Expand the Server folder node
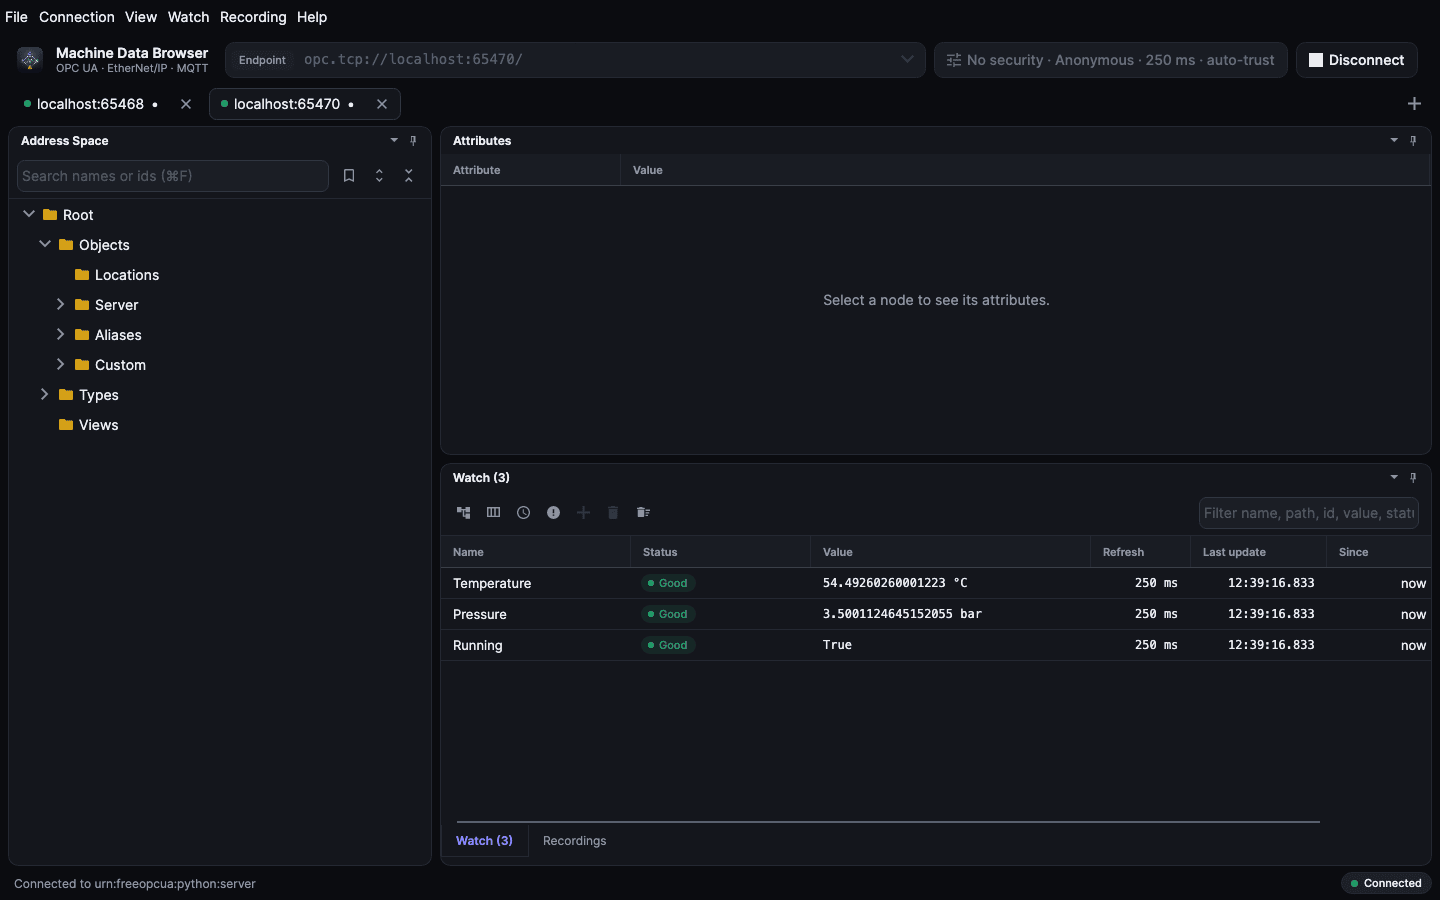The width and height of the screenshot is (1440, 900). (x=60, y=304)
